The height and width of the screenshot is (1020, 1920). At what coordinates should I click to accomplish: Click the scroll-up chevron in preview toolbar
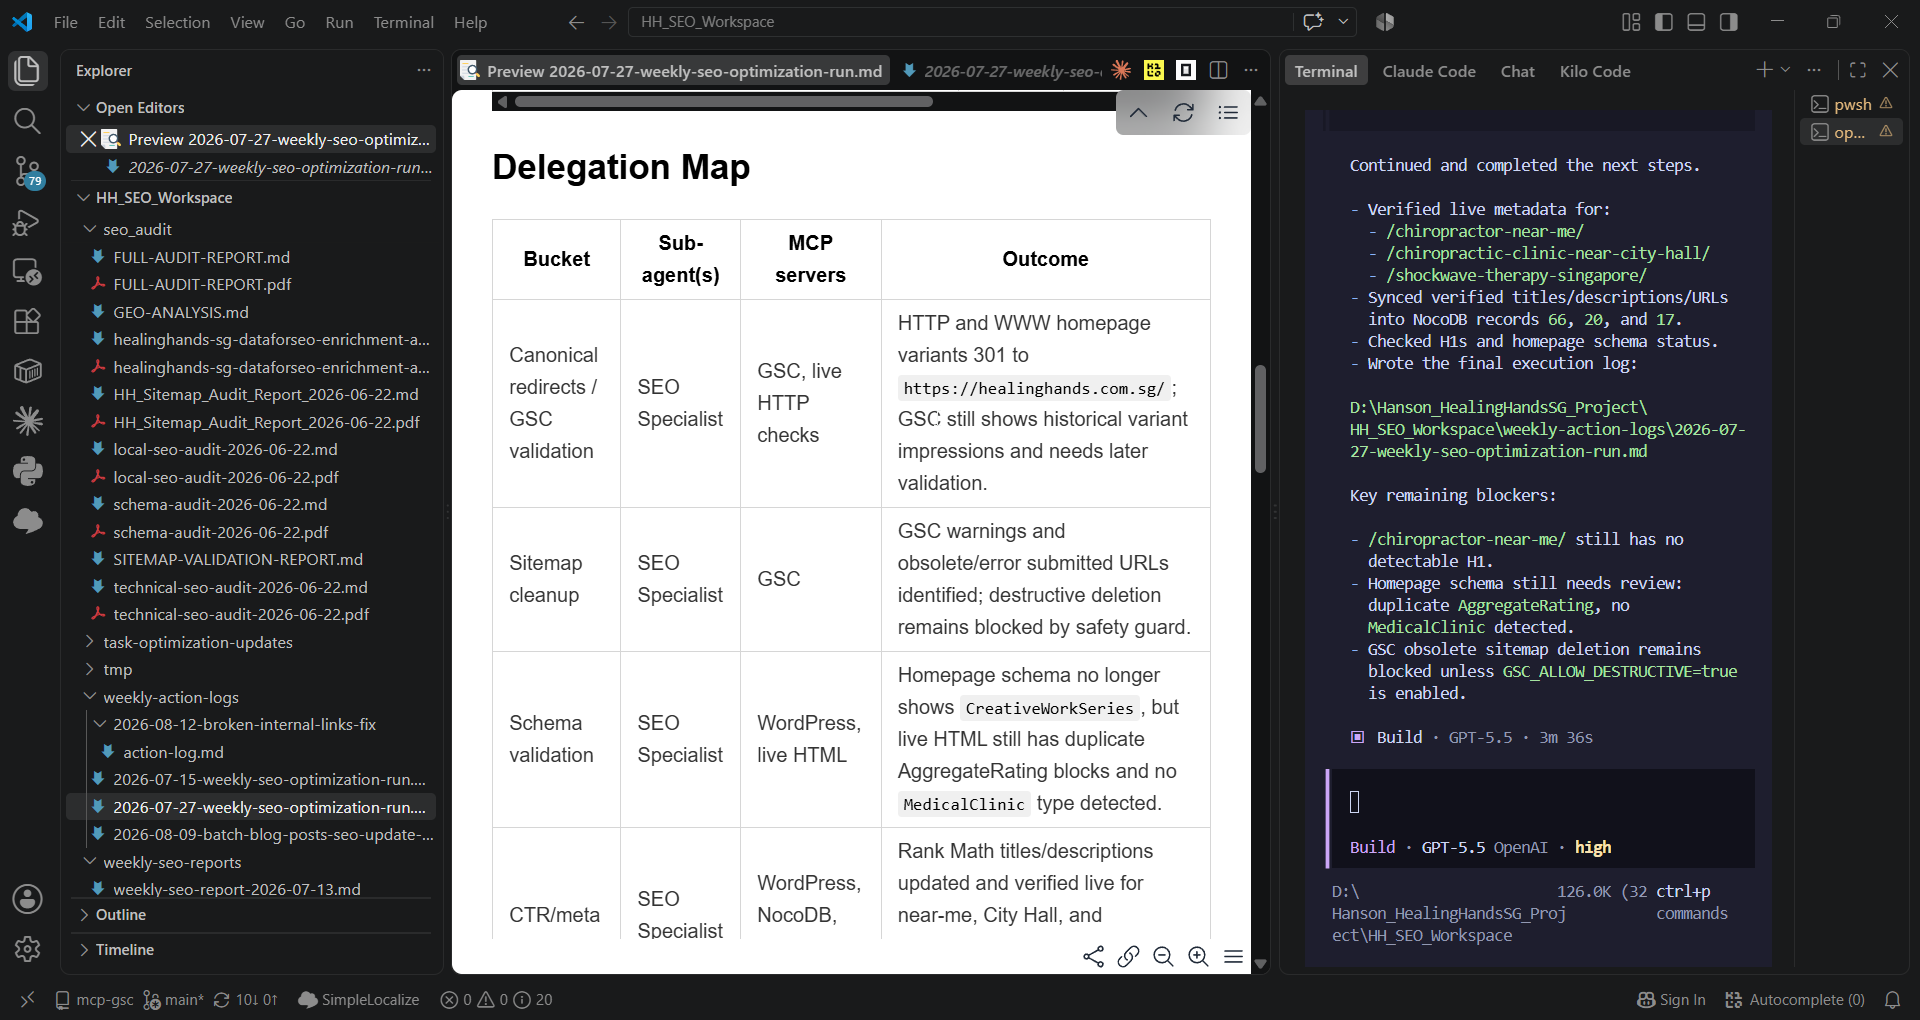point(1138,113)
